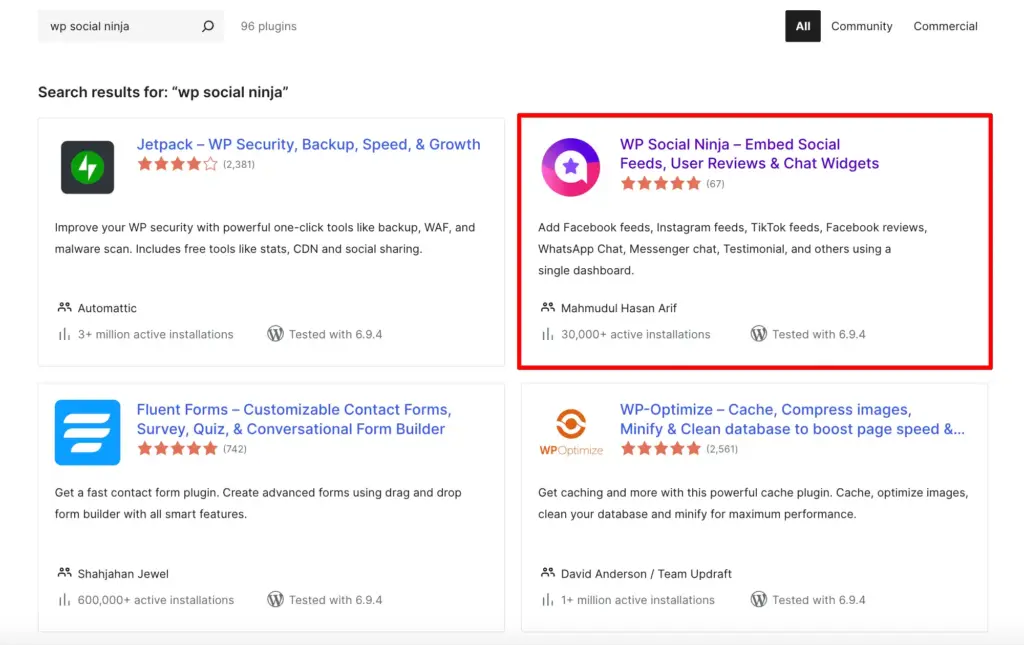Click the people icon beside Automattic
The image size is (1024, 645).
tap(64, 307)
